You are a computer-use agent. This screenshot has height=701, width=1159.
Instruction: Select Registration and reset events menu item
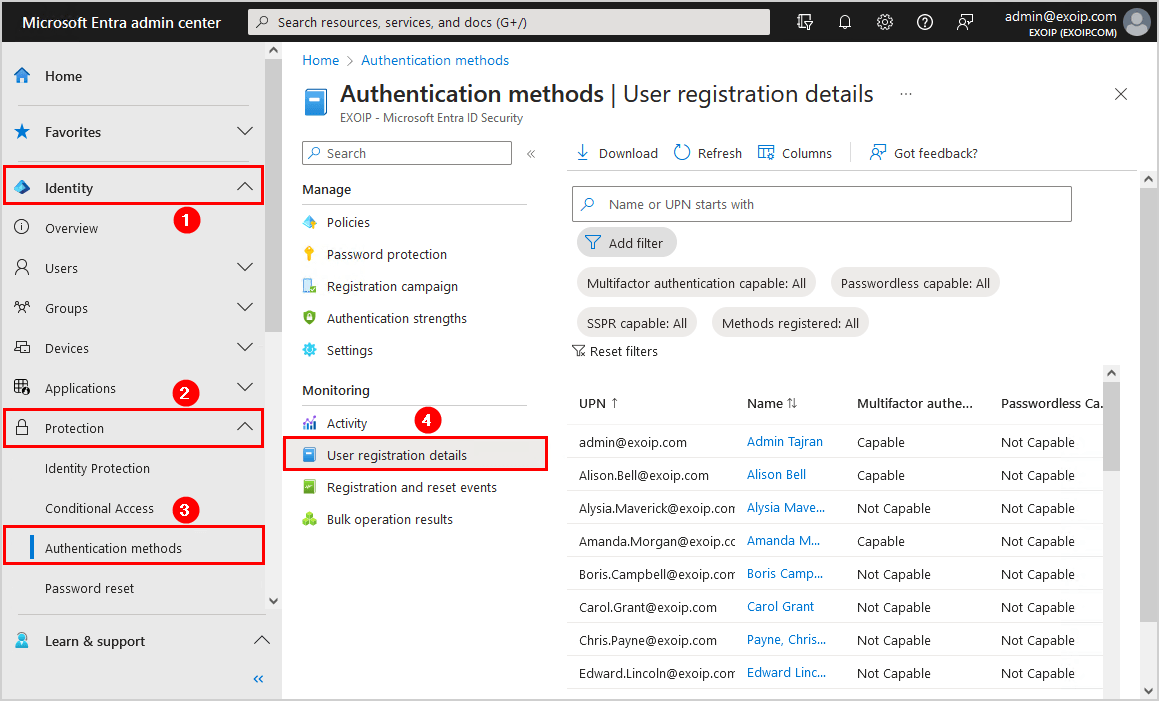coord(411,487)
